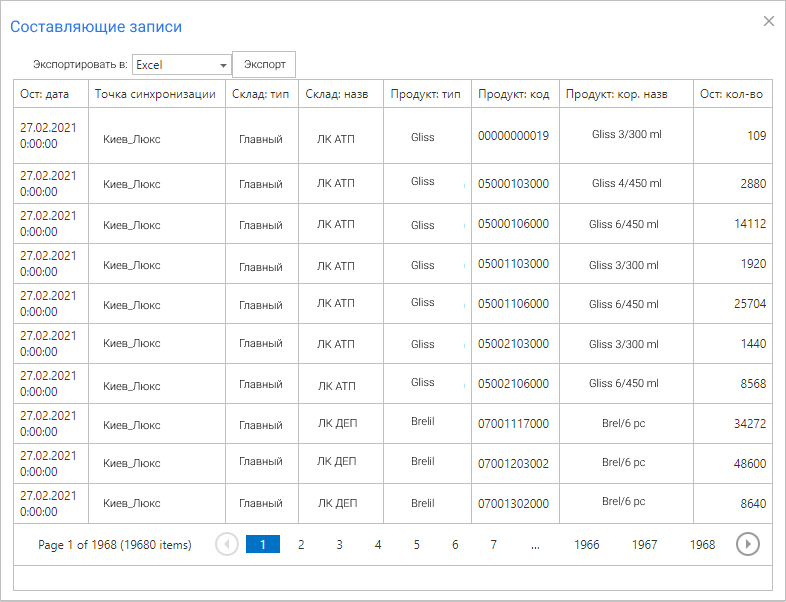Open page 7 of results
This screenshot has width=786, height=602.
494,544
